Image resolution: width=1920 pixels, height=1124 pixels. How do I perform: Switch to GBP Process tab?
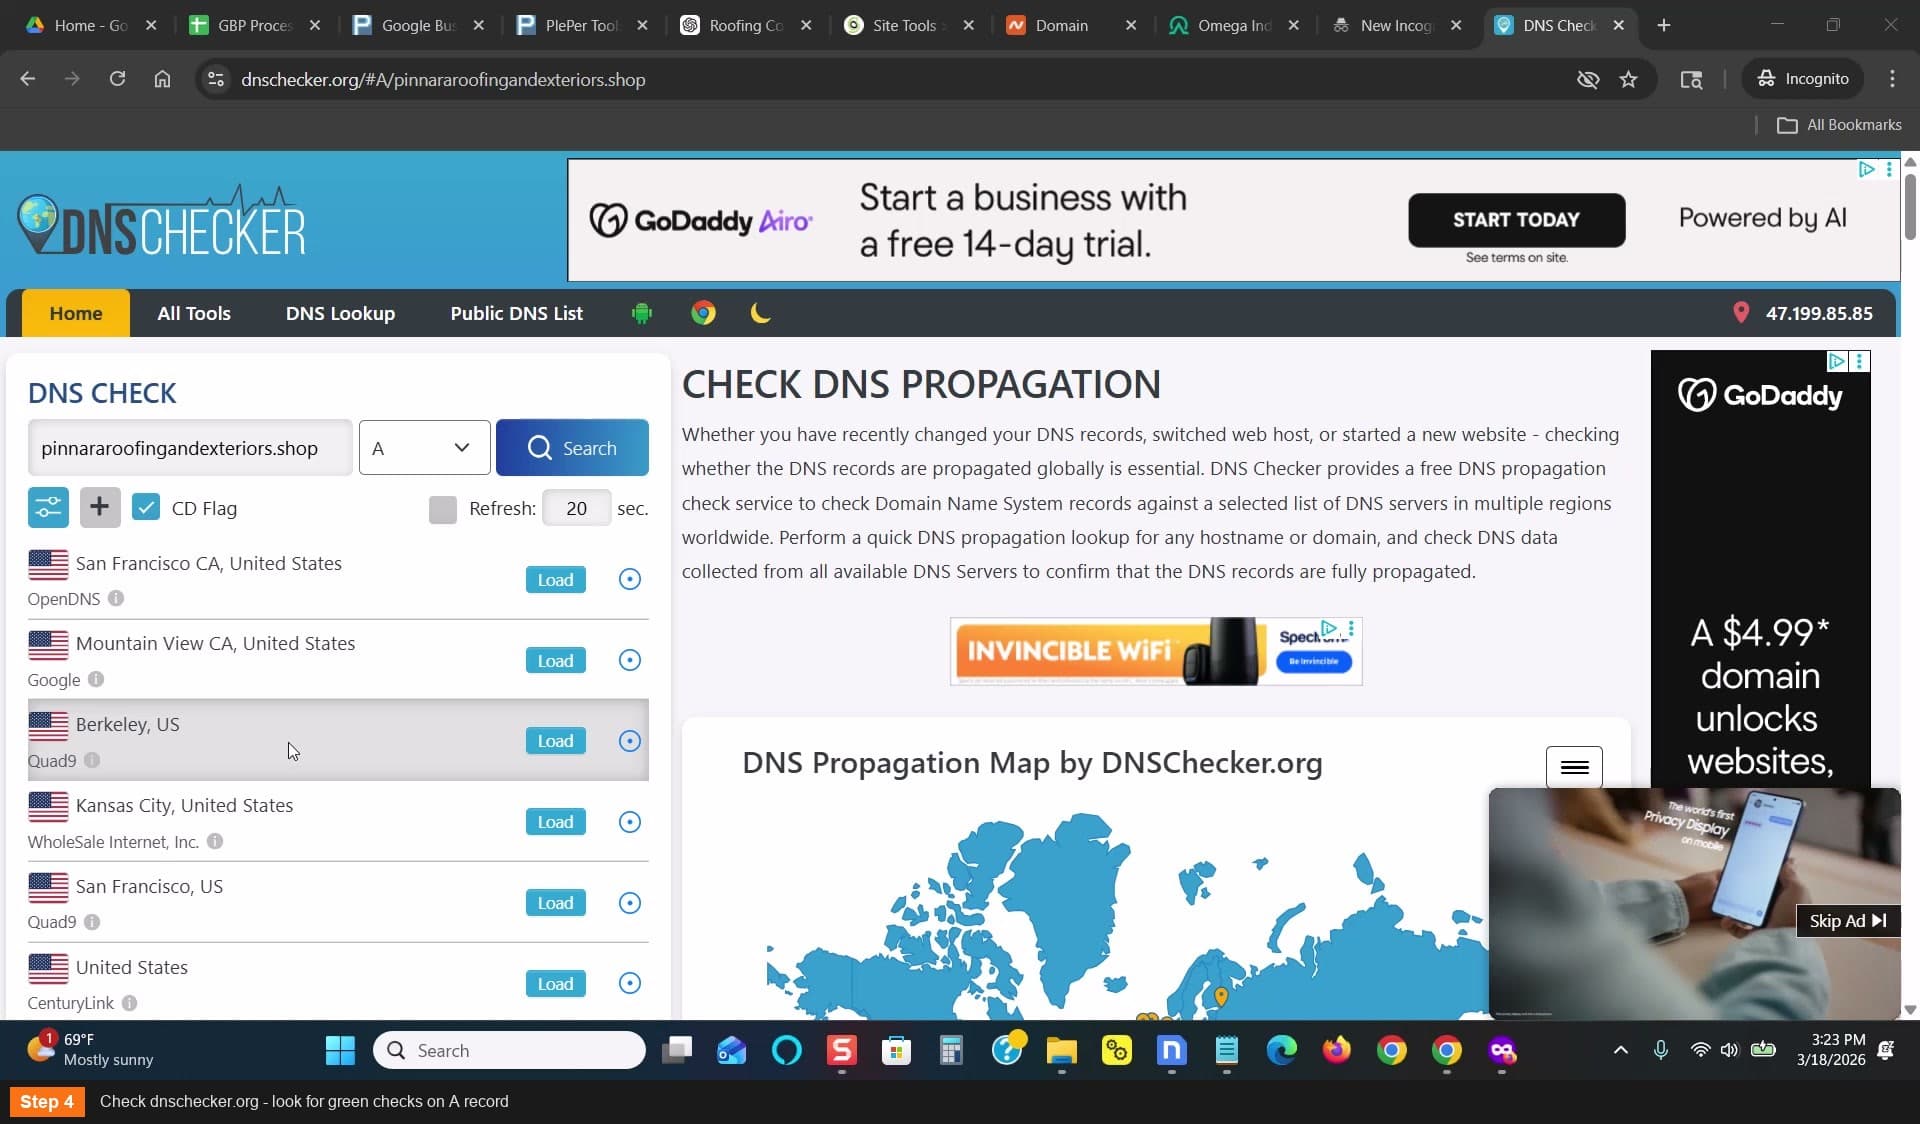tap(256, 25)
